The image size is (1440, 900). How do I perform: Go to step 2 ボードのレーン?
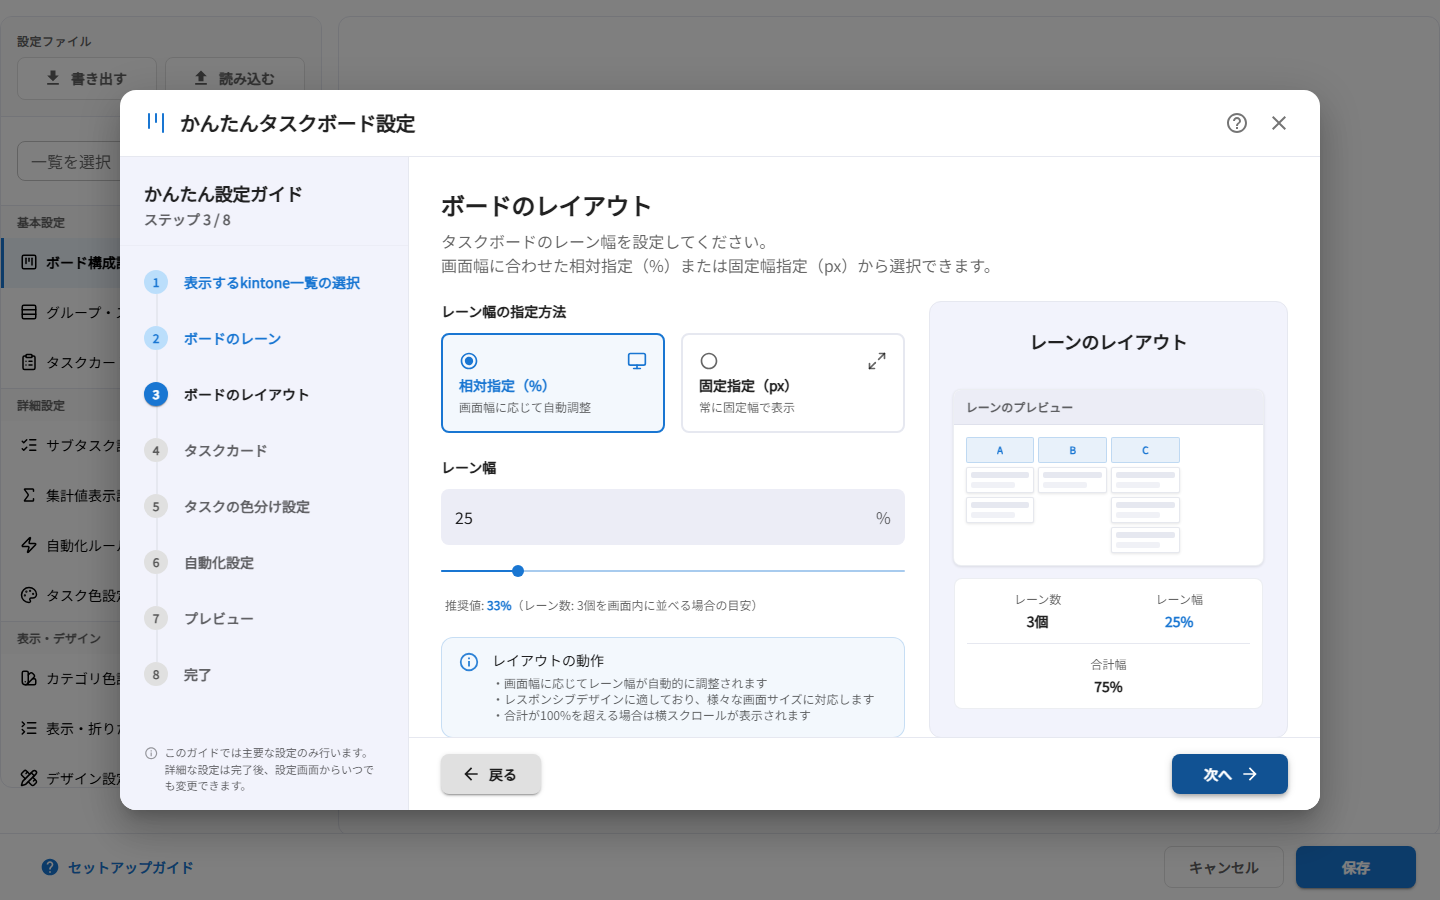point(264,339)
